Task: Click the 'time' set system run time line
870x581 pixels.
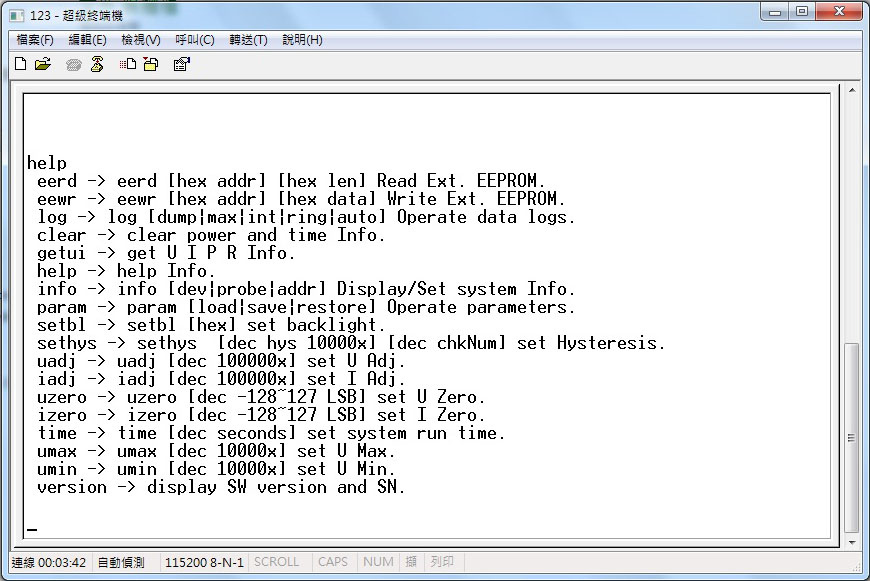Action: (271, 433)
